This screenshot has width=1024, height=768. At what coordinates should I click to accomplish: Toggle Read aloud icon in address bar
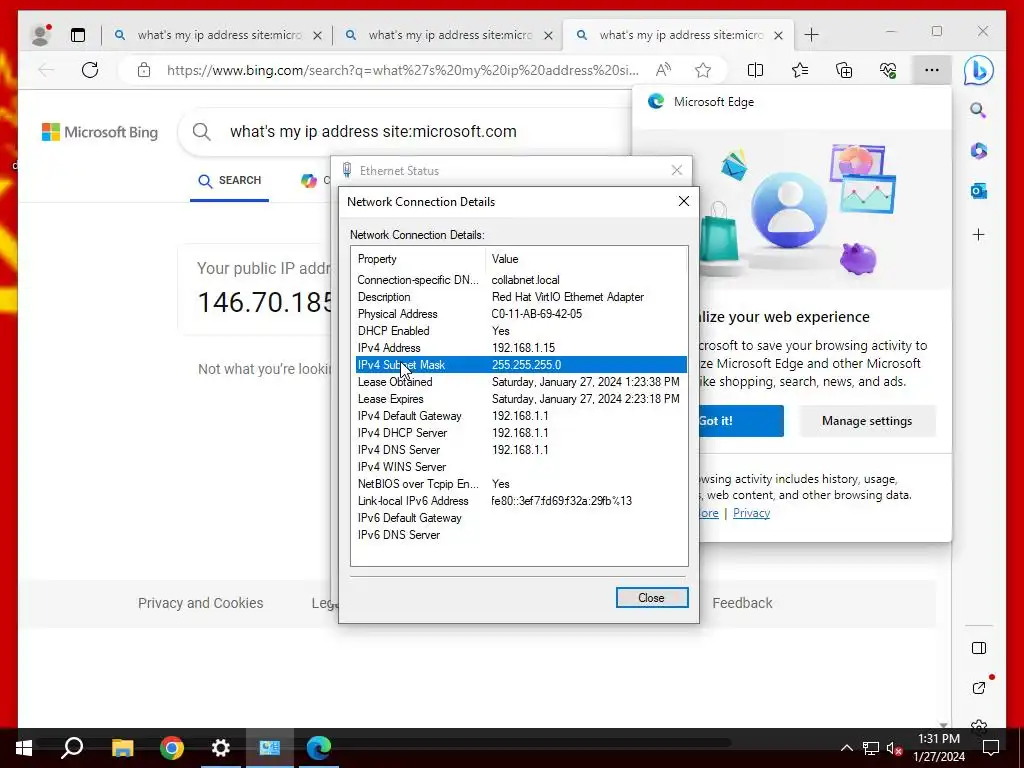(663, 70)
